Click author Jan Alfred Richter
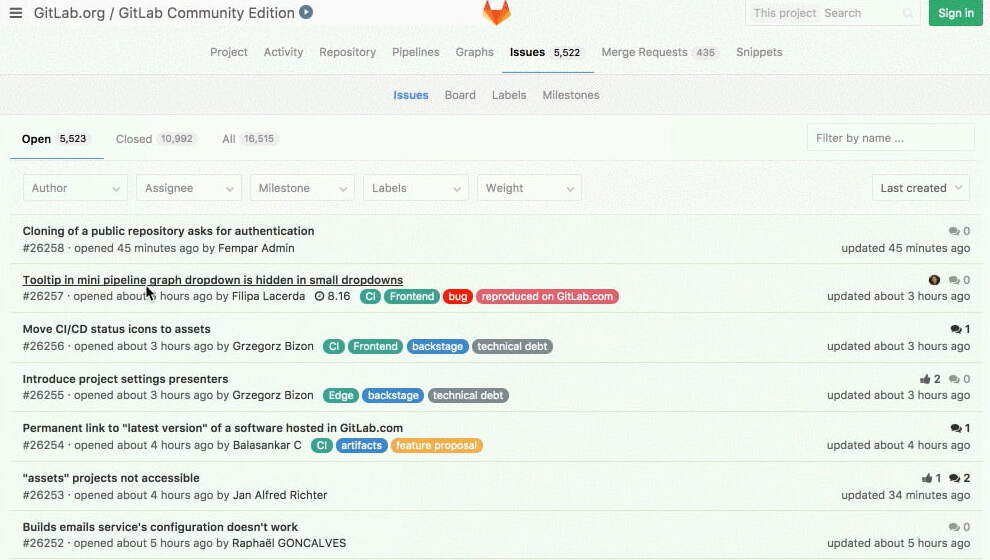The width and height of the screenshot is (990, 560). [x=280, y=495]
